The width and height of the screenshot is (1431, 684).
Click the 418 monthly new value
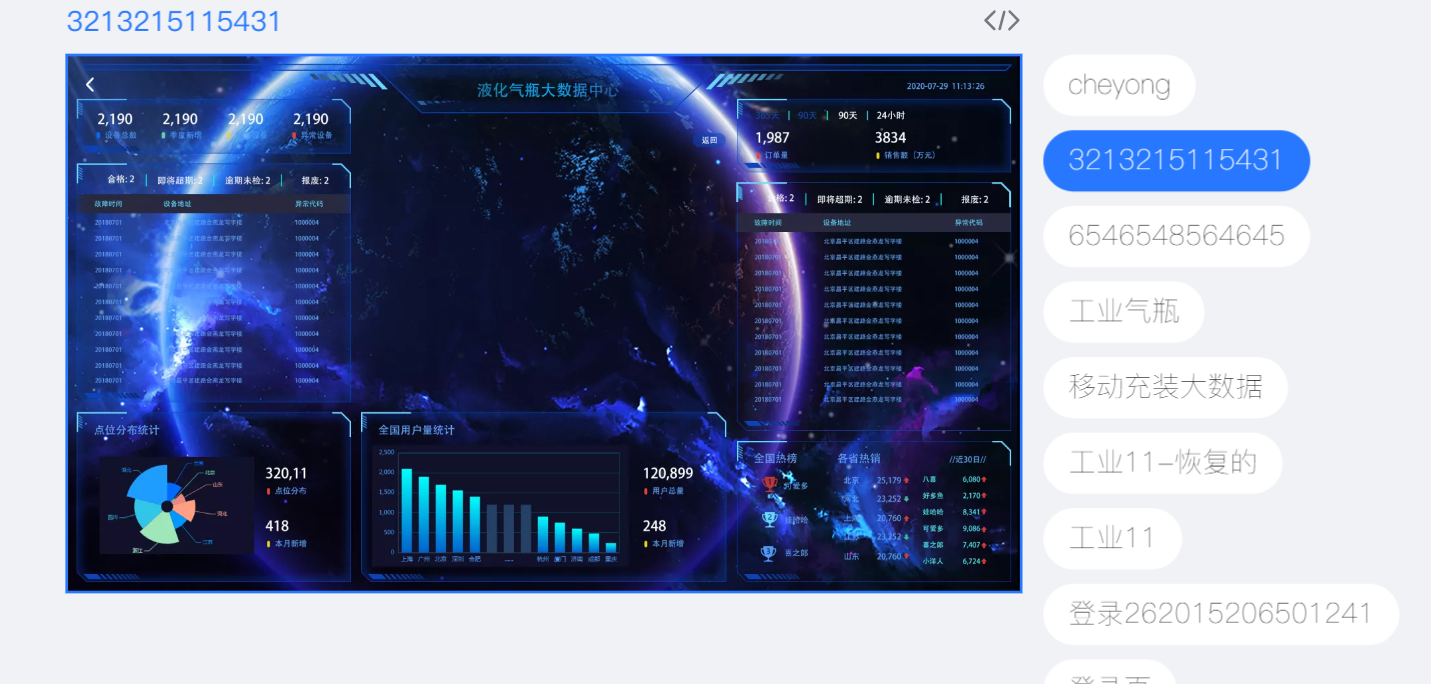coord(277,526)
